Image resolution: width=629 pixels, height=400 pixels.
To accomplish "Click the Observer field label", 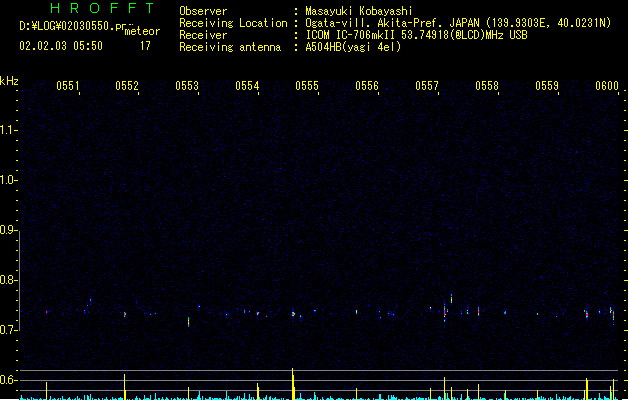I will pos(203,11).
